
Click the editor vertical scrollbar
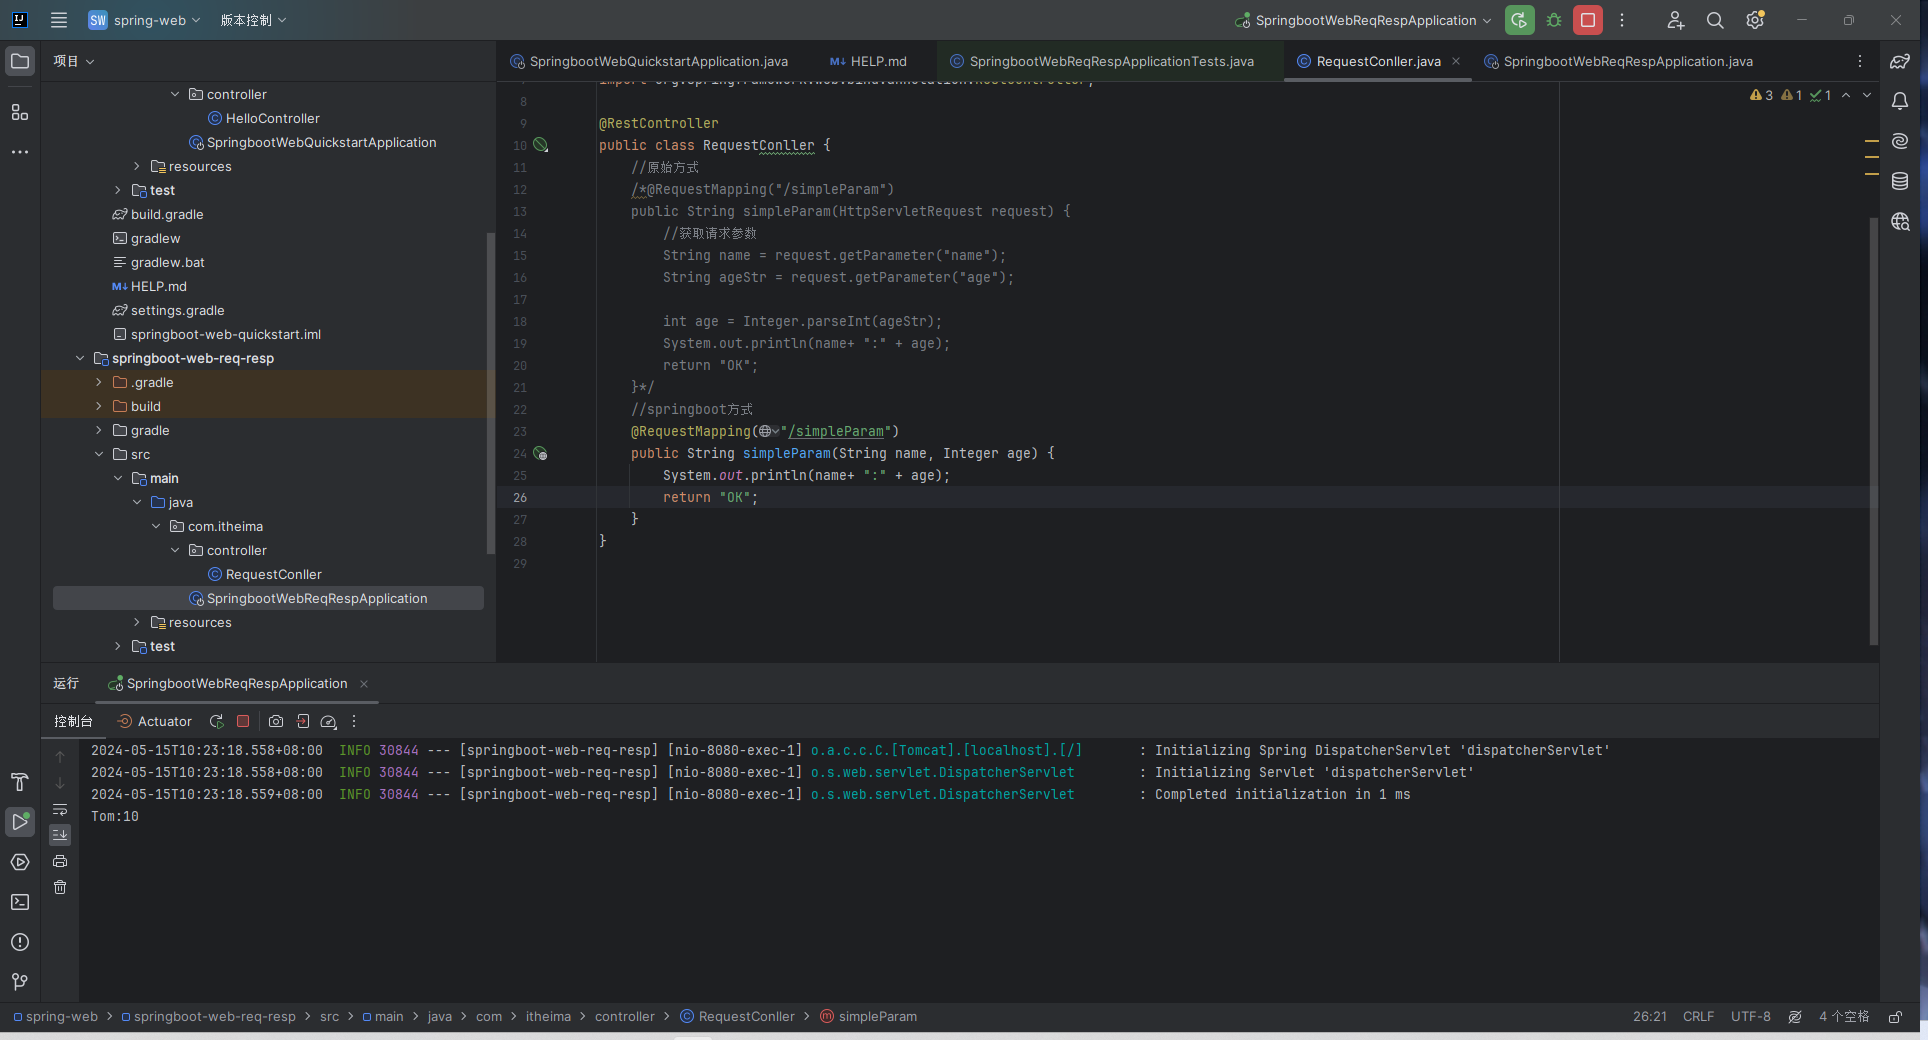pyautogui.click(x=1873, y=430)
